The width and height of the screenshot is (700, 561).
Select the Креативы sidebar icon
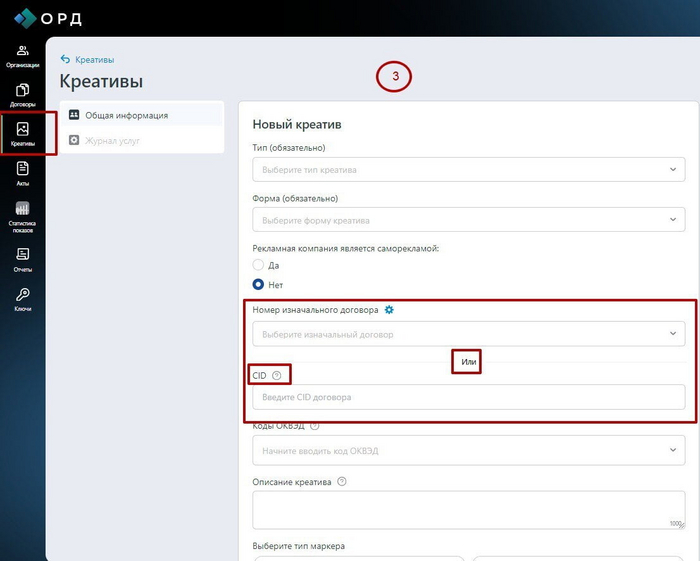coord(22,133)
